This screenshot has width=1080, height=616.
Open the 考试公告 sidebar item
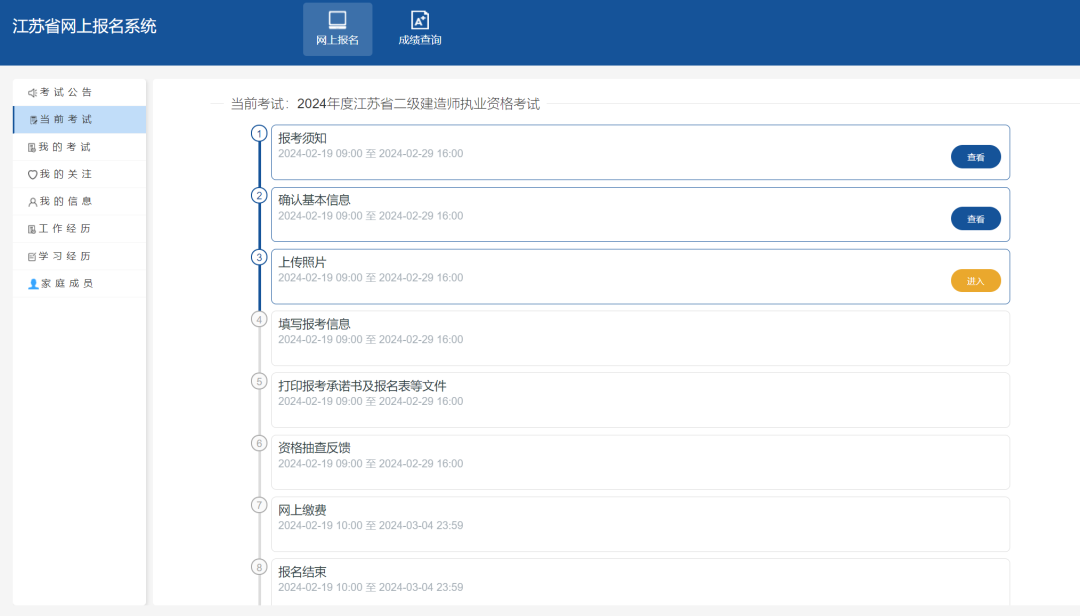point(79,92)
